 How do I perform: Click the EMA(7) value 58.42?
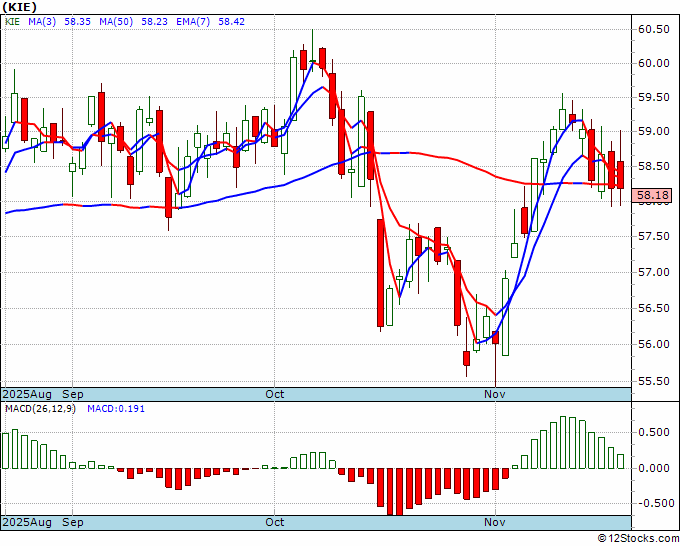231,22
